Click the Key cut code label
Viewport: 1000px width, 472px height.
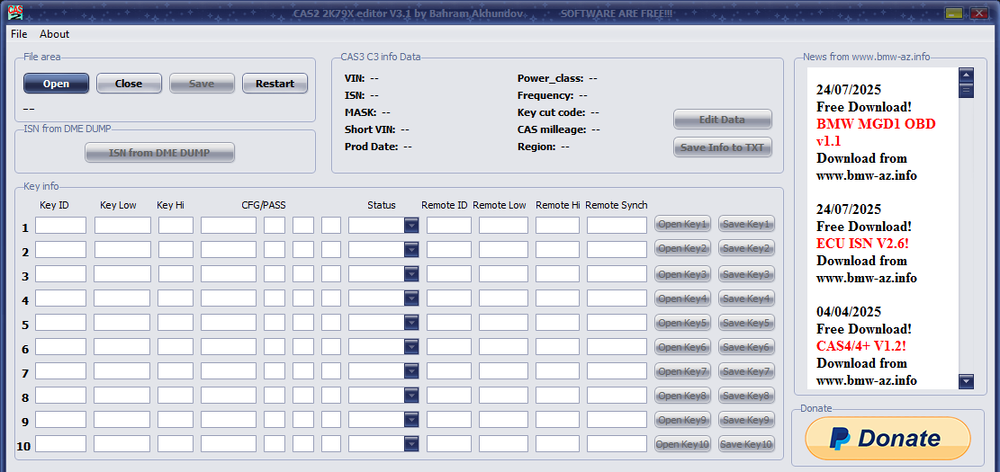(x=552, y=113)
